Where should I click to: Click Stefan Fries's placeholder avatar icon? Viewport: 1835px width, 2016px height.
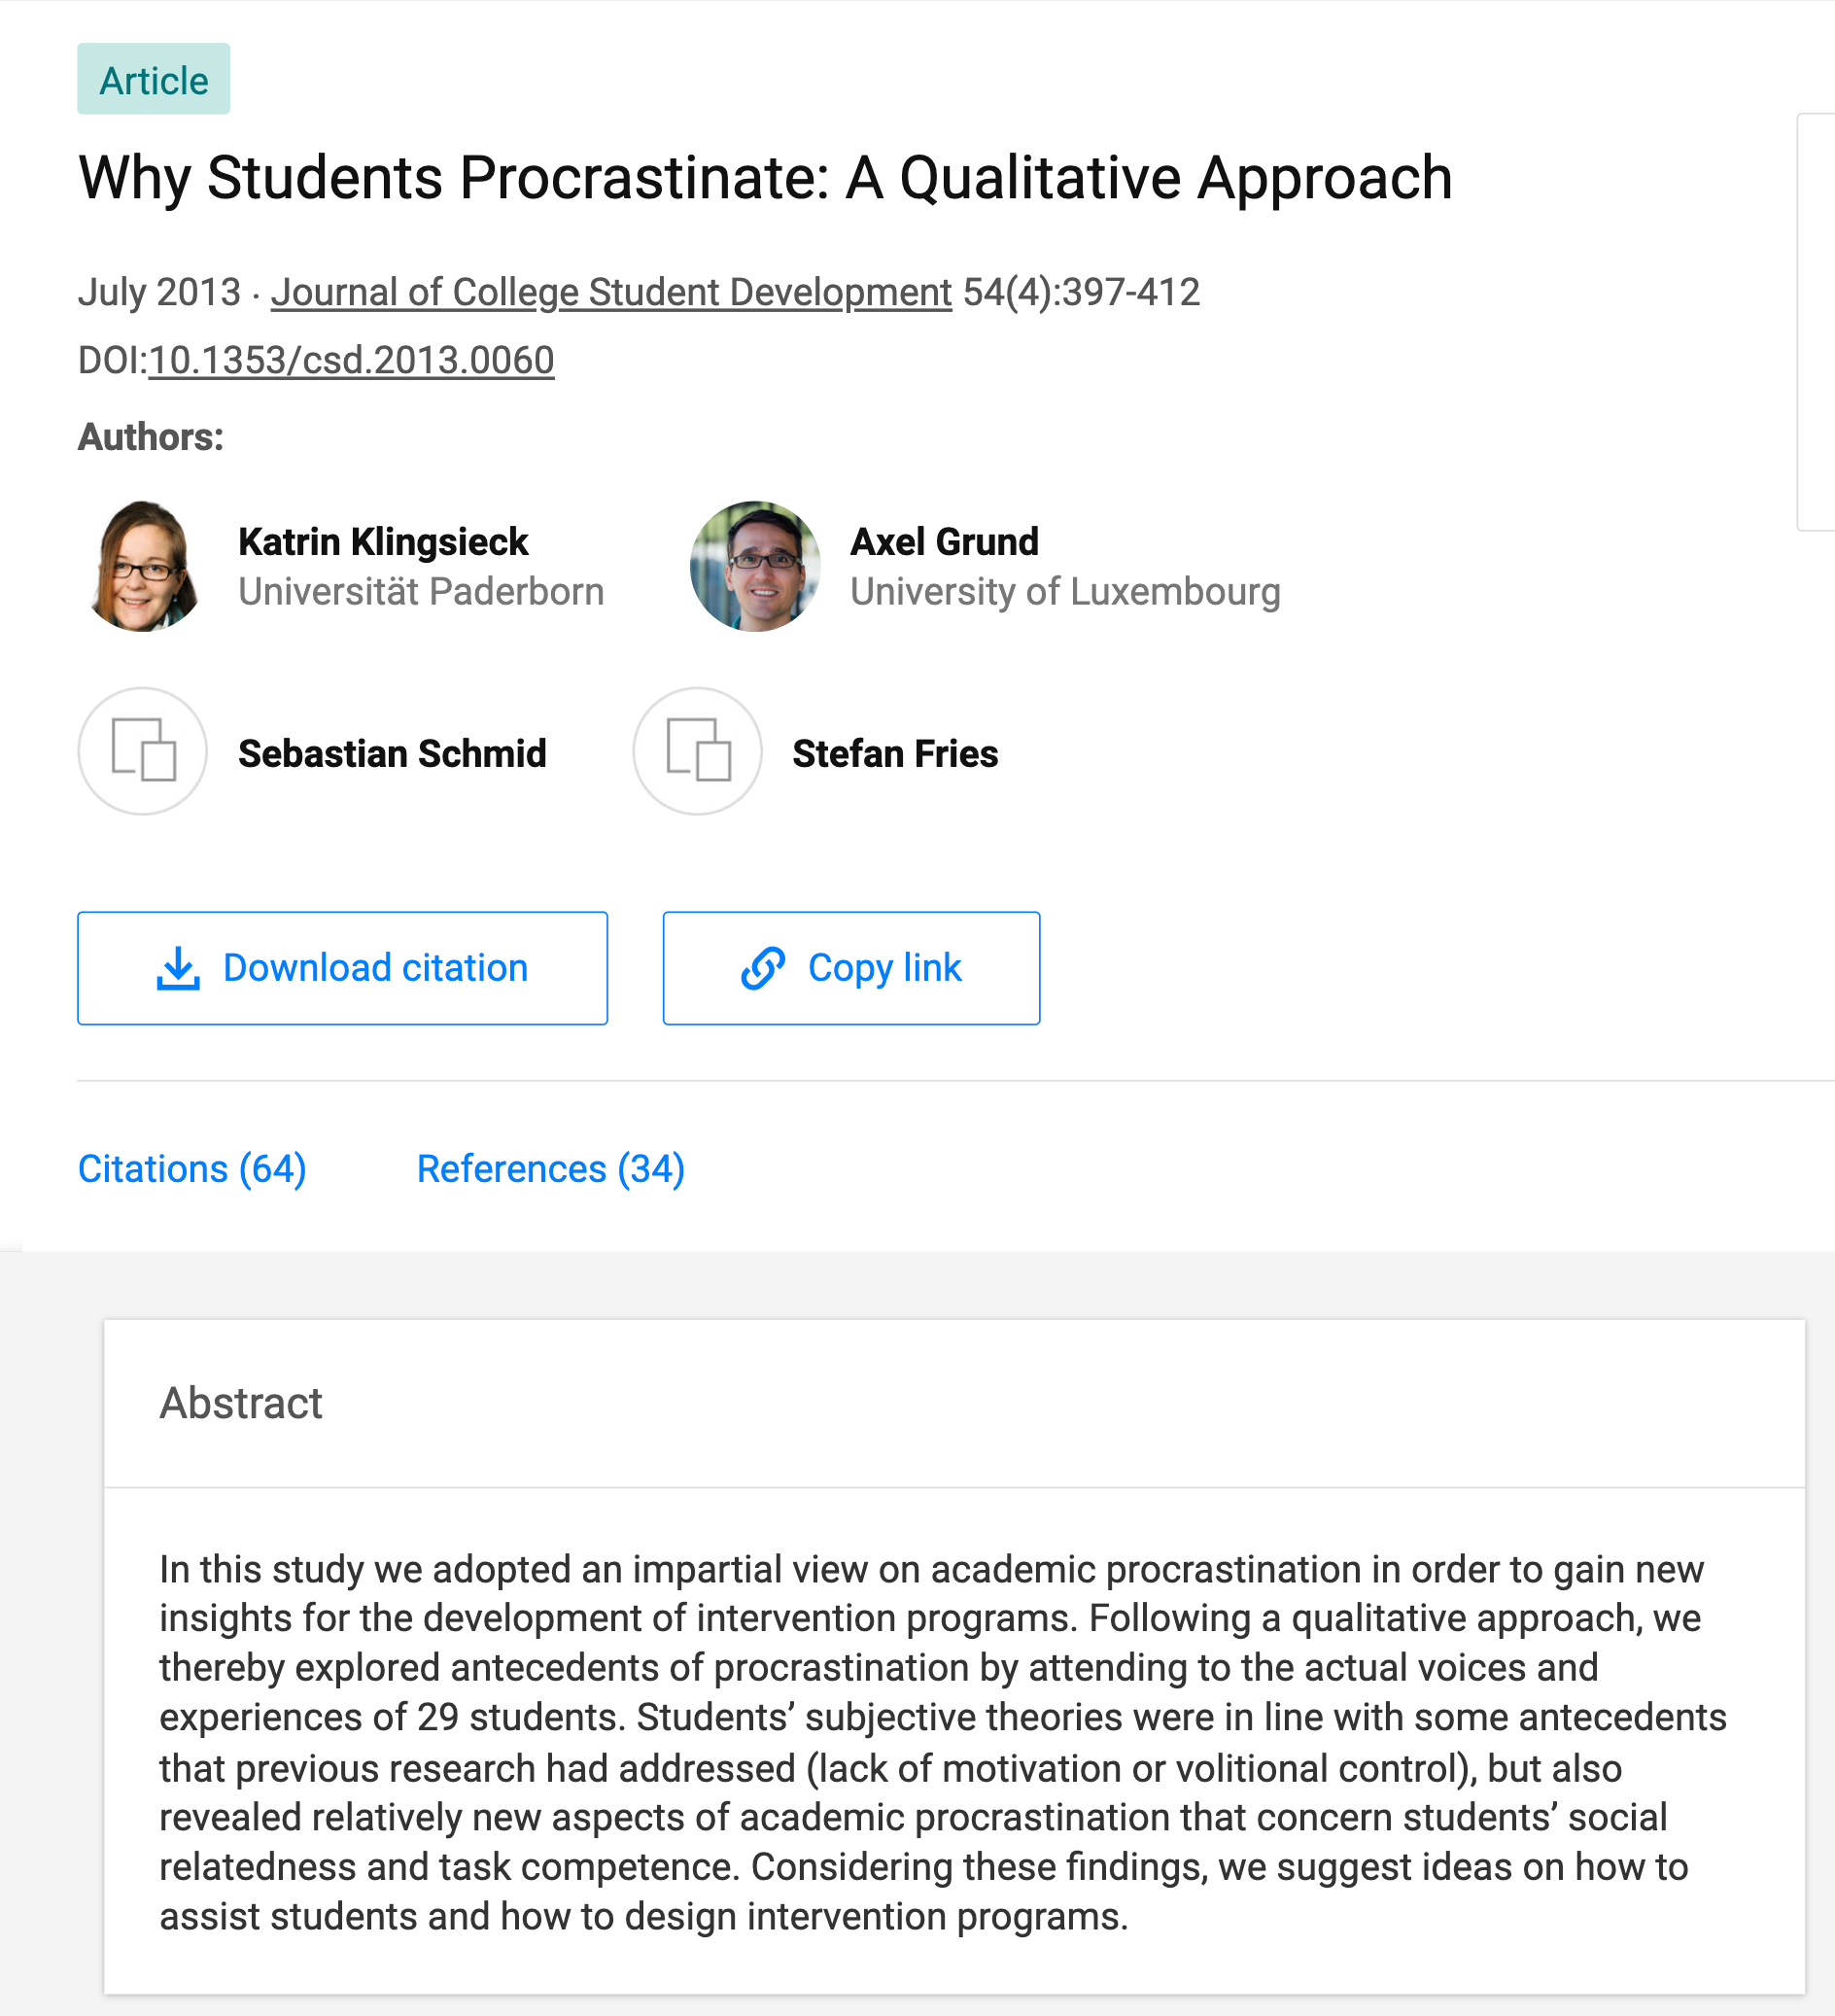[698, 751]
